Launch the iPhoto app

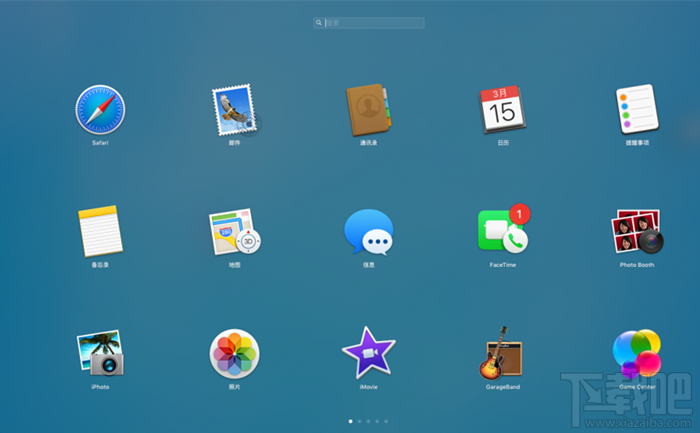pyautogui.click(x=100, y=353)
